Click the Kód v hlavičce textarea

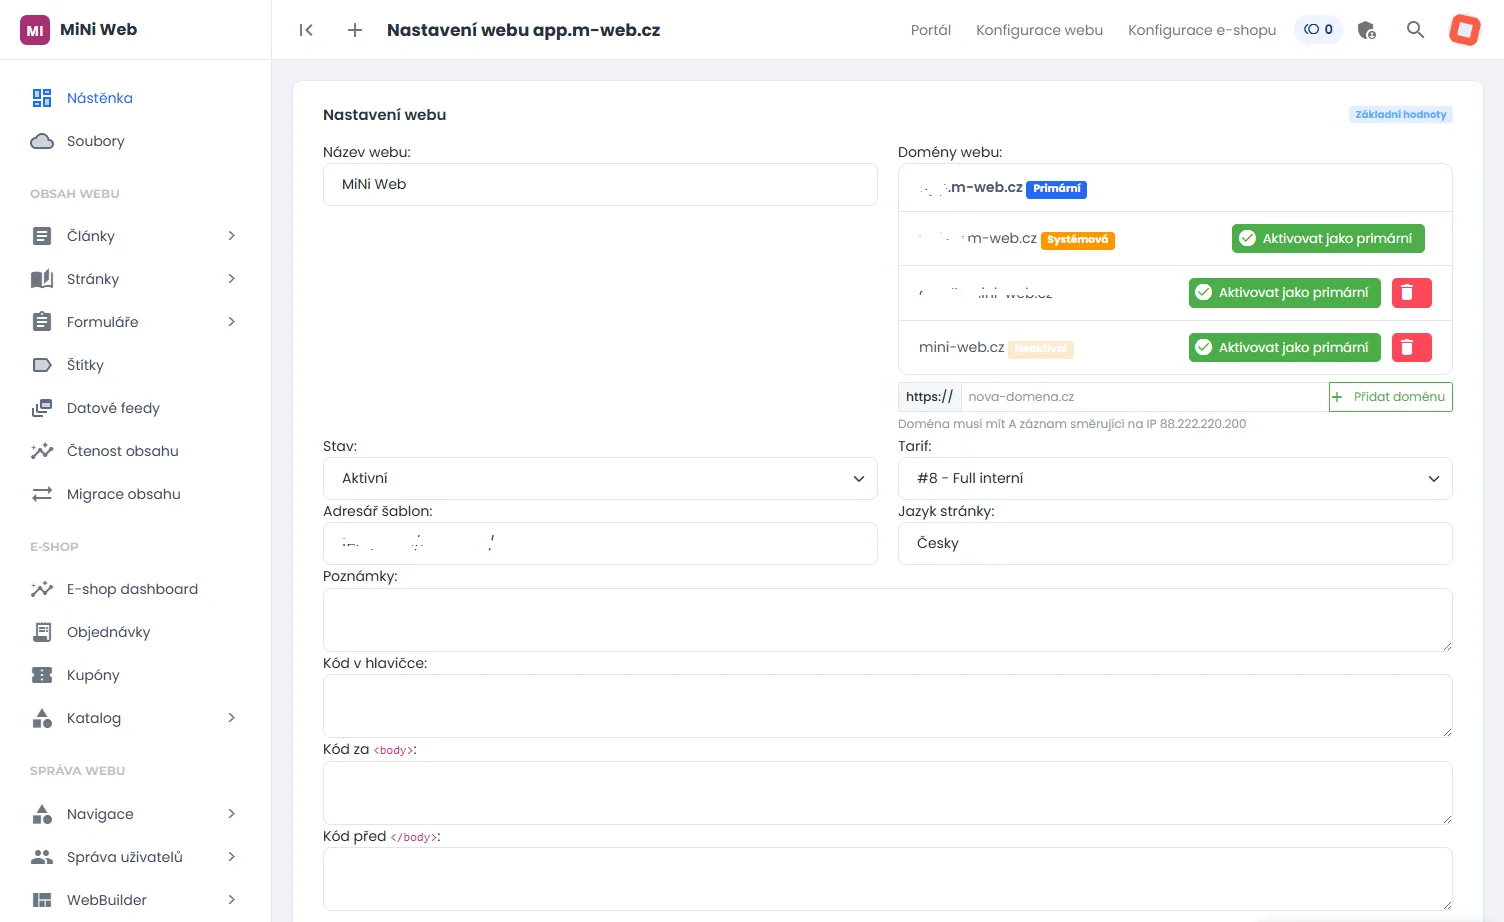[x=887, y=706]
